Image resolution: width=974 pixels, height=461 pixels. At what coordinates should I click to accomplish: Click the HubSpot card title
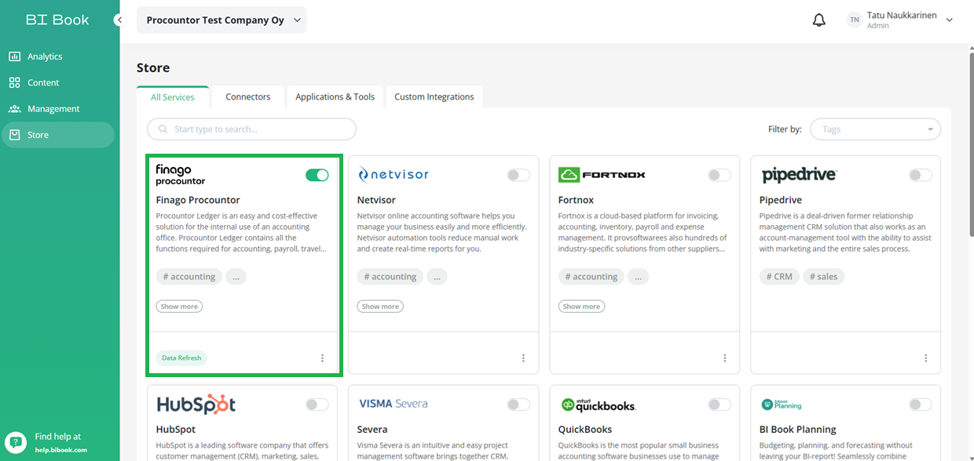coord(176,429)
